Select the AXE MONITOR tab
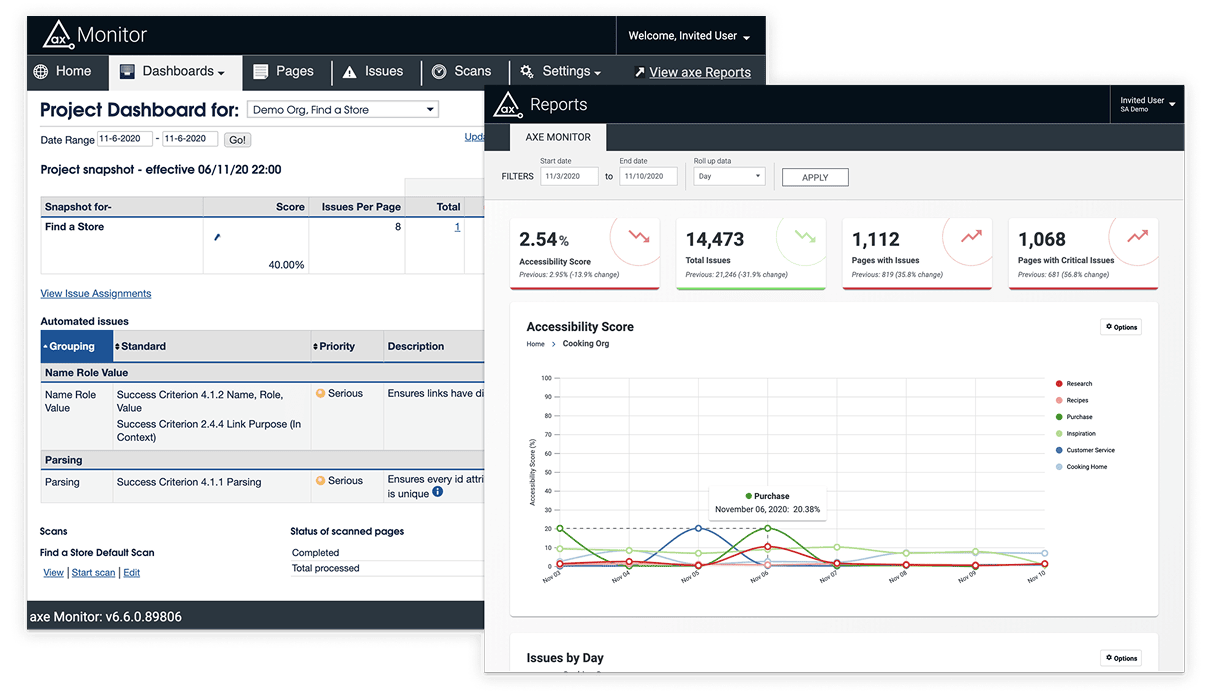1212x696 pixels. (x=558, y=137)
